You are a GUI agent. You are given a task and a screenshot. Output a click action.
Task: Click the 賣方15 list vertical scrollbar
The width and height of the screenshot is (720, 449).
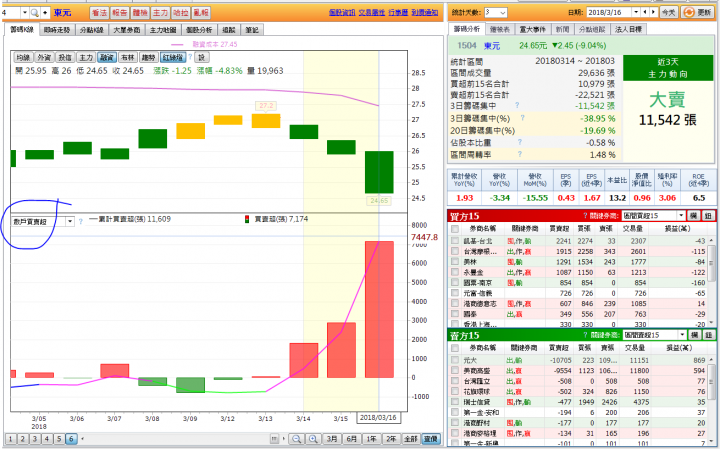coord(712,399)
